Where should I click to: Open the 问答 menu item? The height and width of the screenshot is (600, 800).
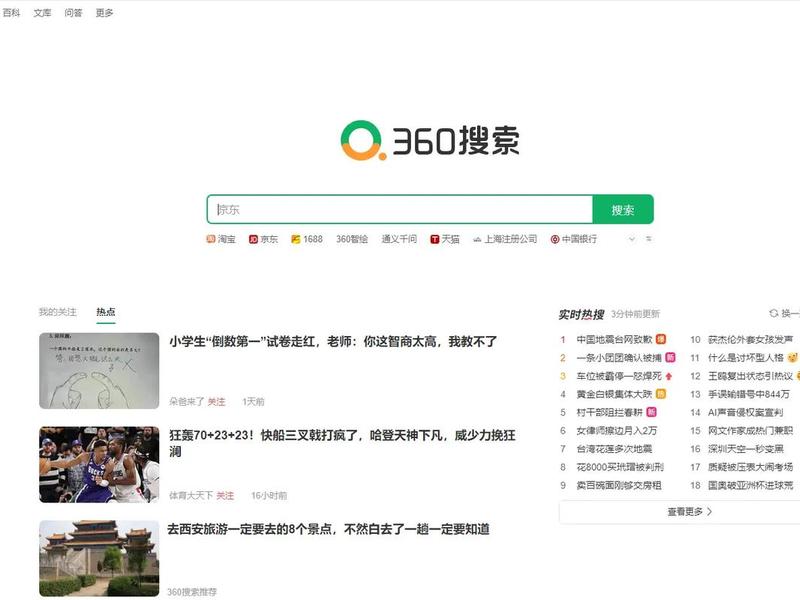[x=73, y=13]
